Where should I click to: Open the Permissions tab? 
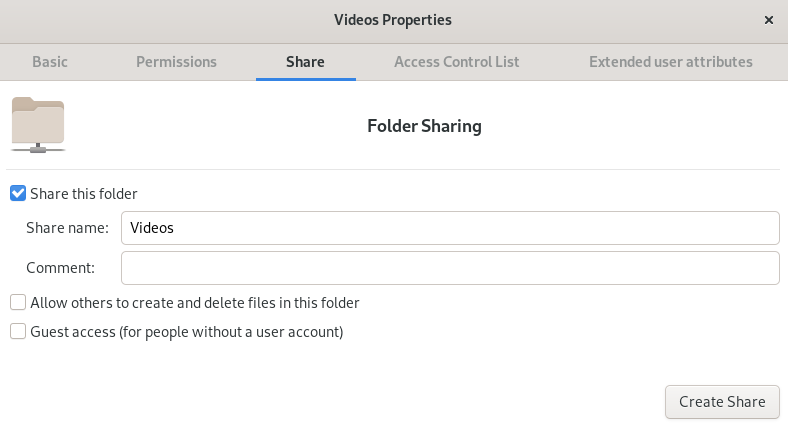pyautogui.click(x=176, y=62)
